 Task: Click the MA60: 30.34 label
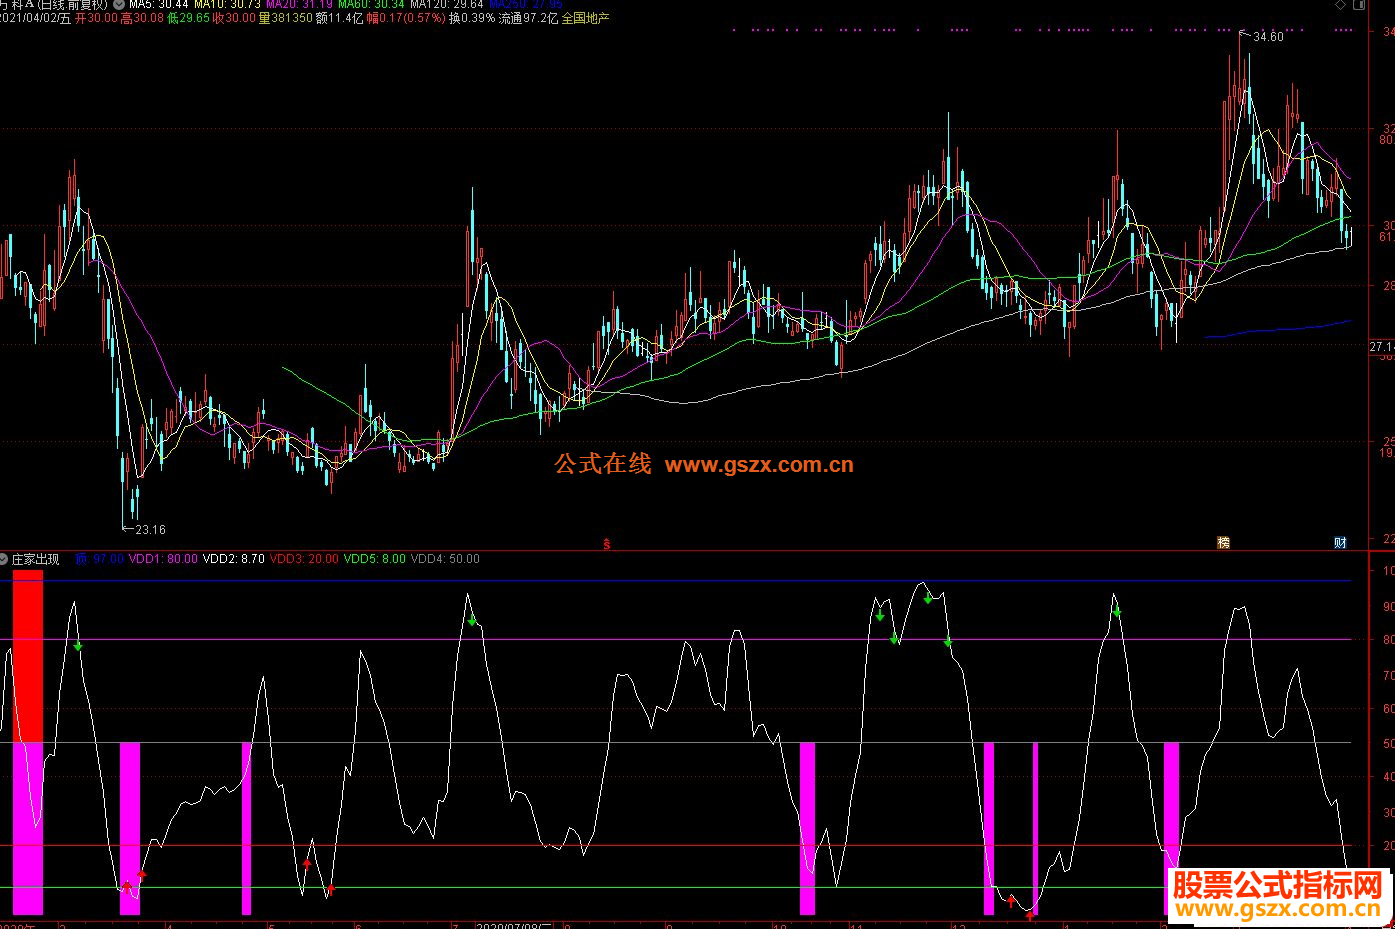371,4
